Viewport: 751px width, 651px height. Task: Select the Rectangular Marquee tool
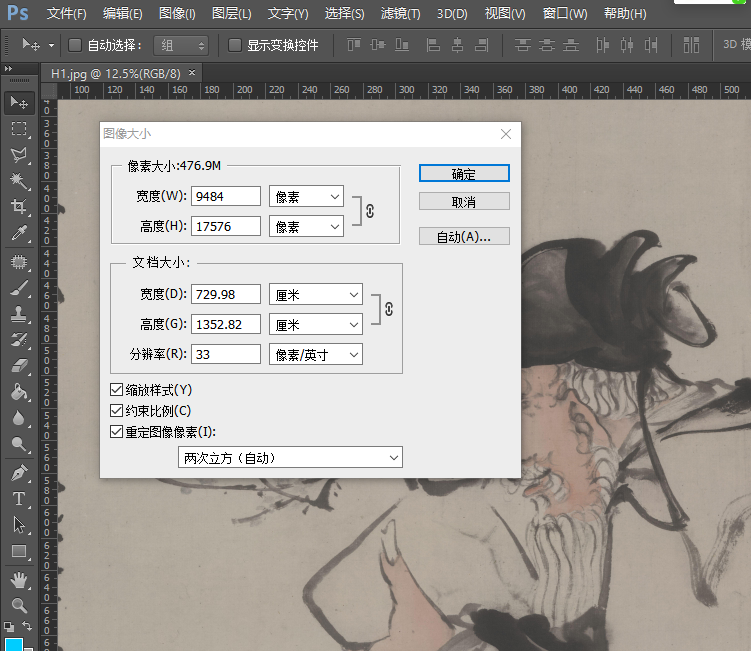[x=19, y=128]
